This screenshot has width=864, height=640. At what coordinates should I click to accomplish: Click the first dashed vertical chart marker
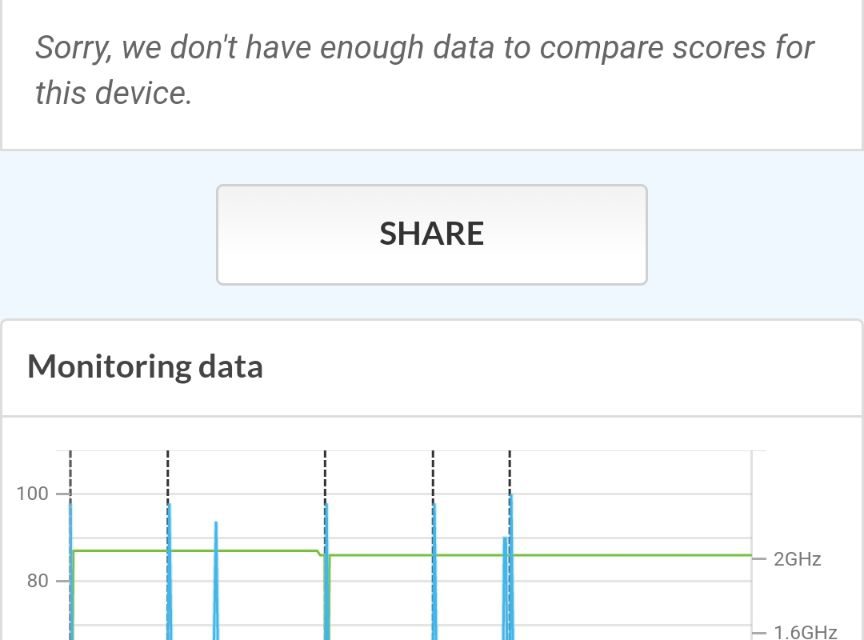pos(70,468)
